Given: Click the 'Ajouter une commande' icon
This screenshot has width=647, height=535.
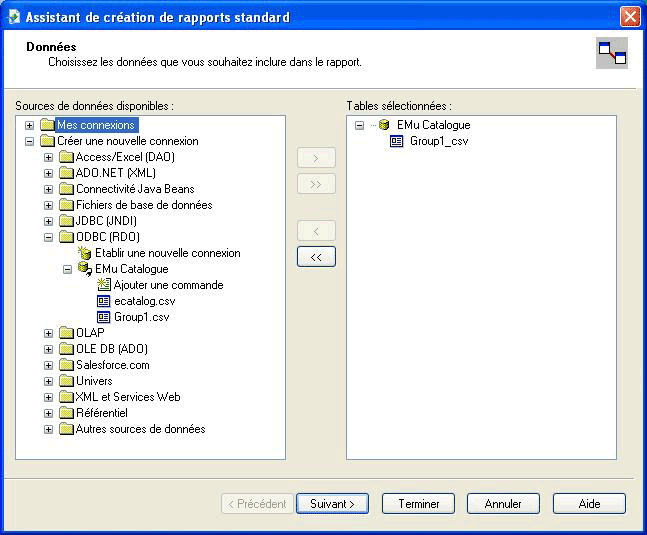Looking at the screenshot, I should pyautogui.click(x=104, y=285).
